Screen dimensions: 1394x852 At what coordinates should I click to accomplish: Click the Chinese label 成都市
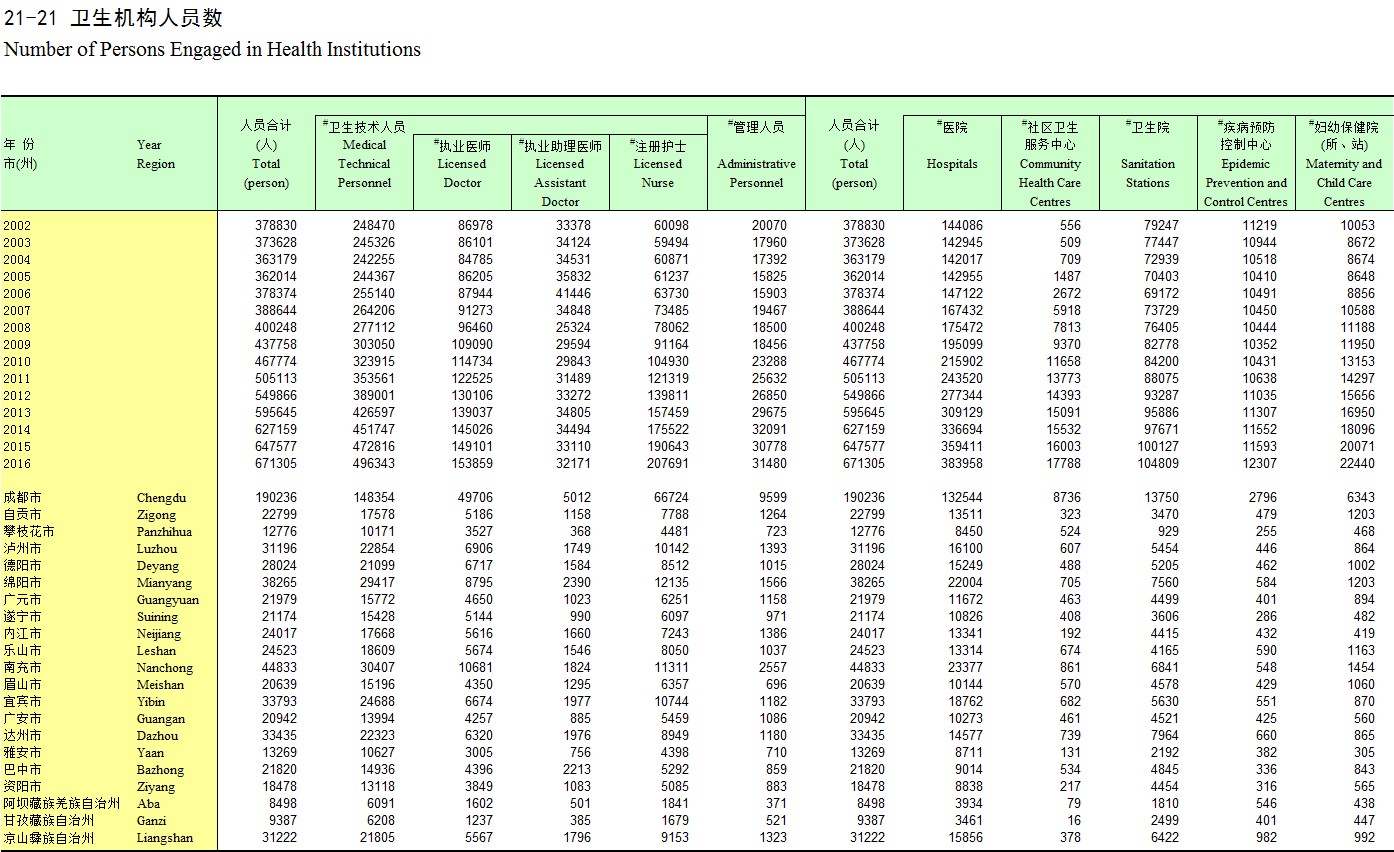pos(22,498)
